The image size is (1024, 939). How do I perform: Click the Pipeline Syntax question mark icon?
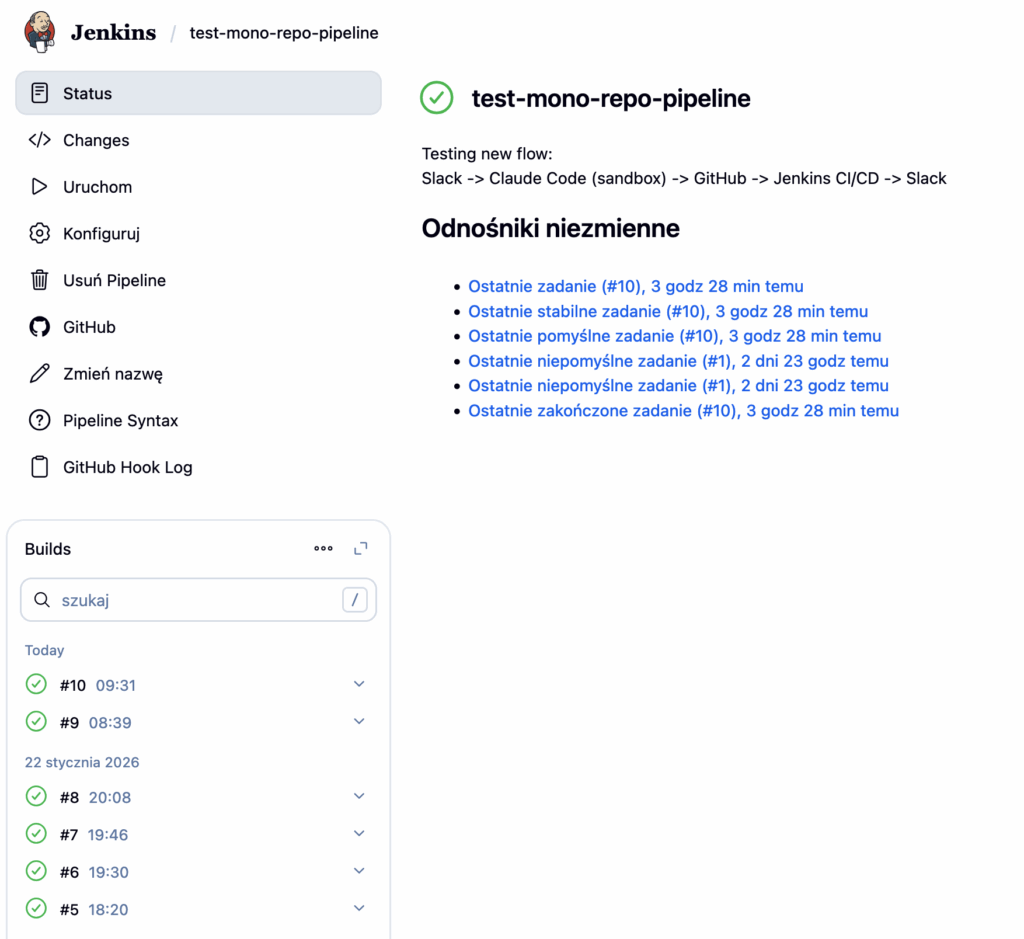click(39, 421)
